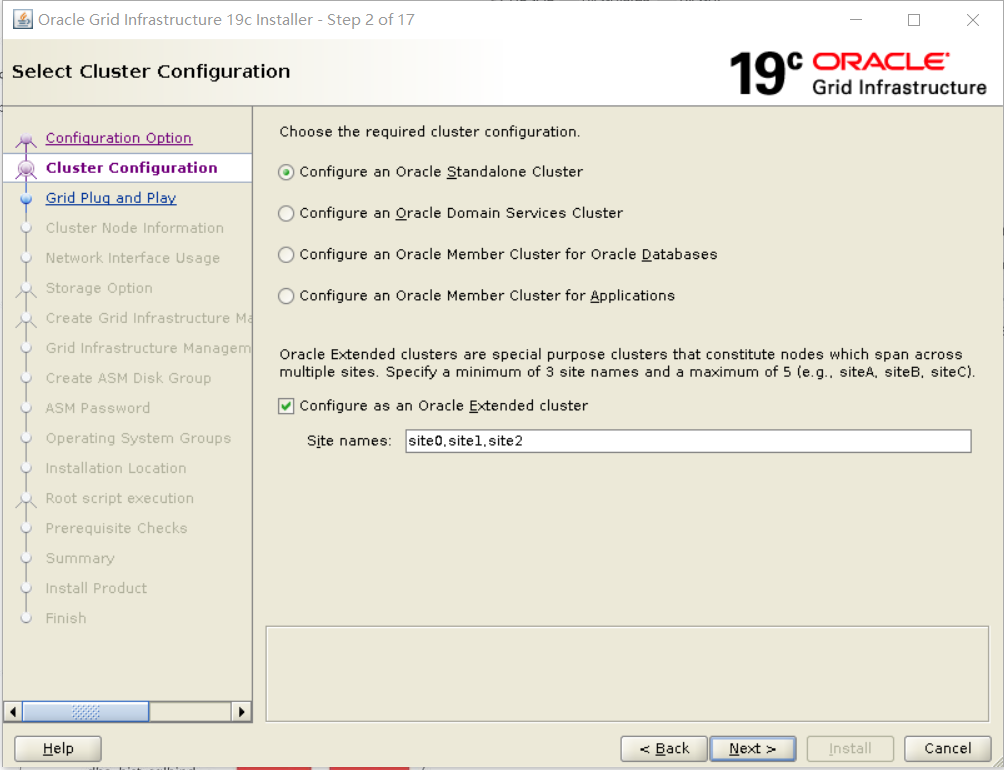Screen dimensions: 1004x770
Task: Click the Finish step text
Action: pos(66,618)
